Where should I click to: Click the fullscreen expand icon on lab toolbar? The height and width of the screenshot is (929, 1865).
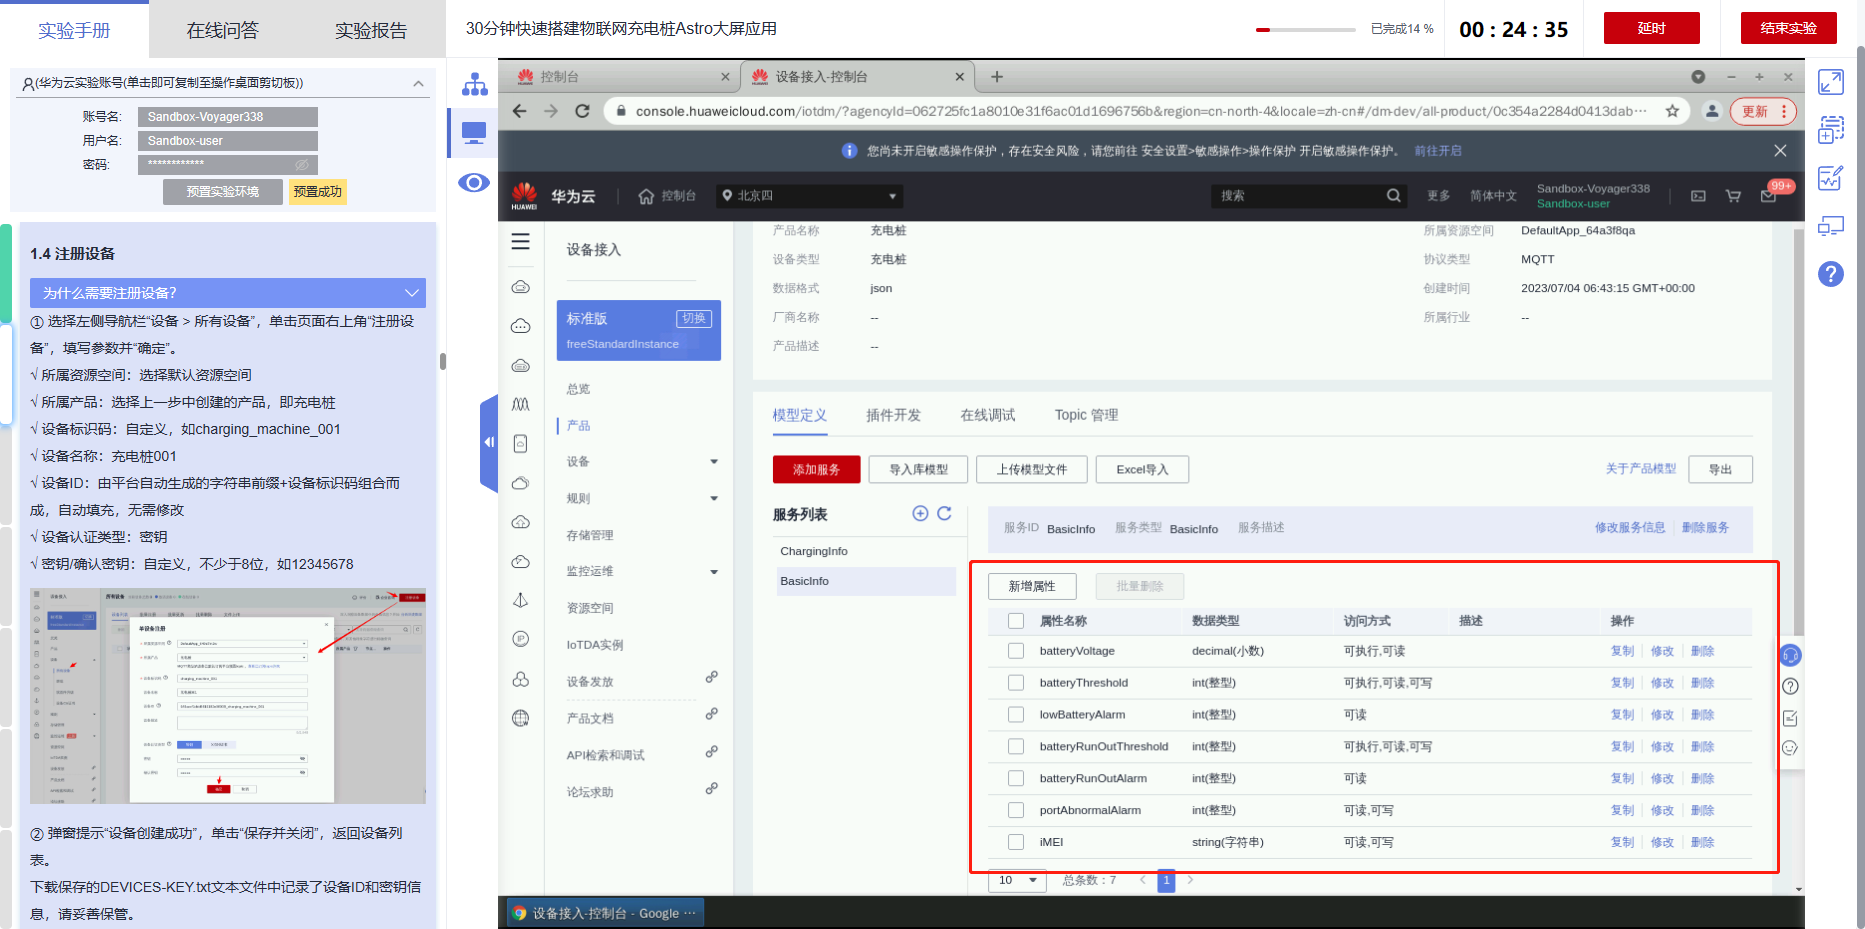pyautogui.click(x=1831, y=82)
